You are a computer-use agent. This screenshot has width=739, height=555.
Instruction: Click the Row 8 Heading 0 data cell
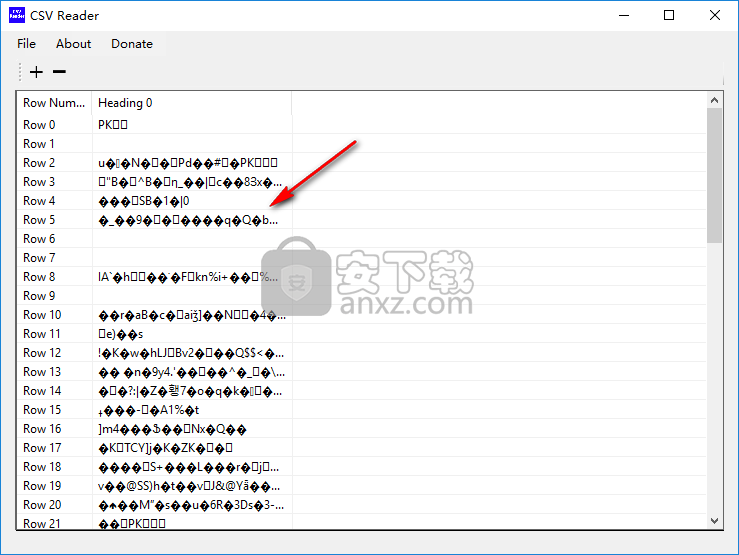(192, 277)
